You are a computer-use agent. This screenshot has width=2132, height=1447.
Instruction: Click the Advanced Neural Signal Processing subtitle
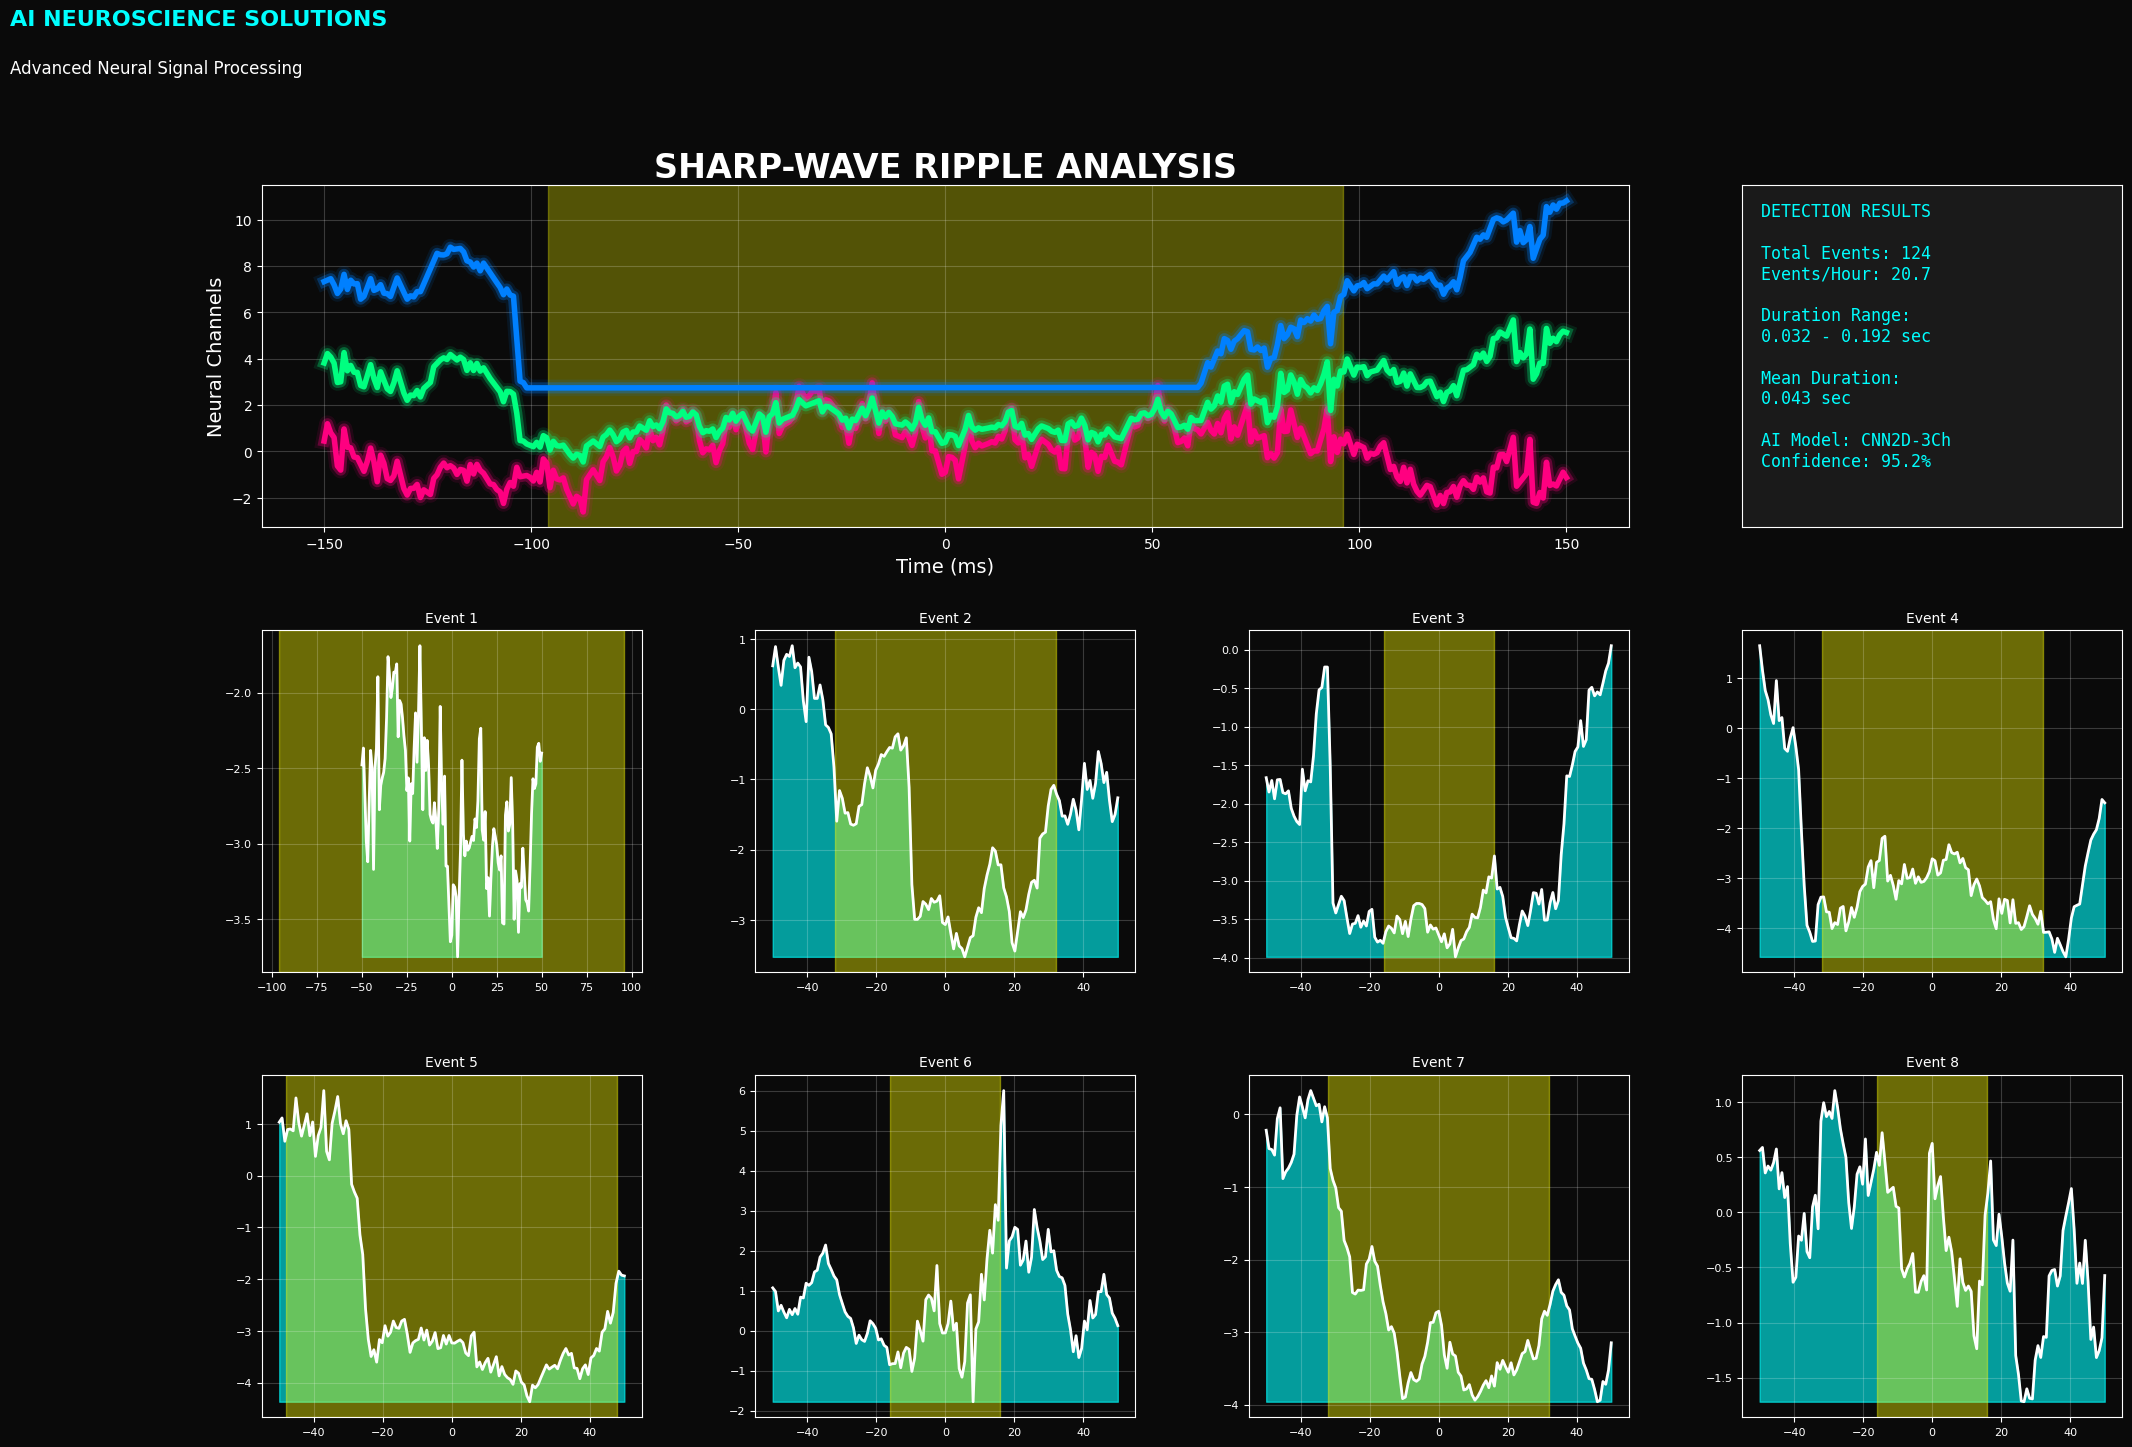156,68
